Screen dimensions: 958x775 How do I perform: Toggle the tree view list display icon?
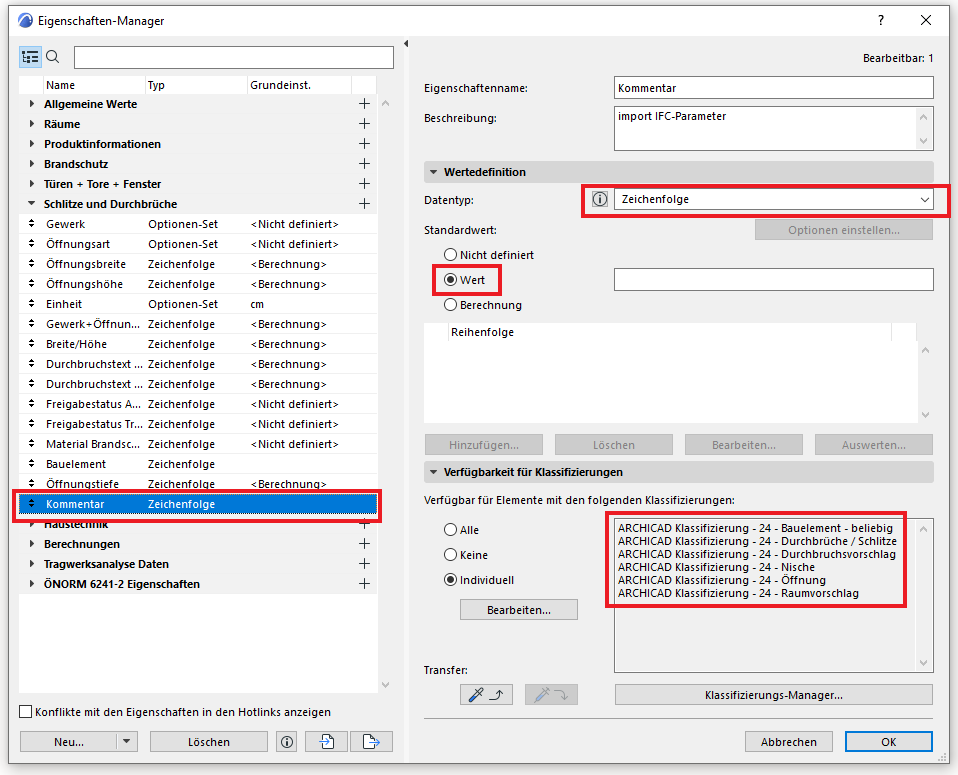[x=30, y=57]
